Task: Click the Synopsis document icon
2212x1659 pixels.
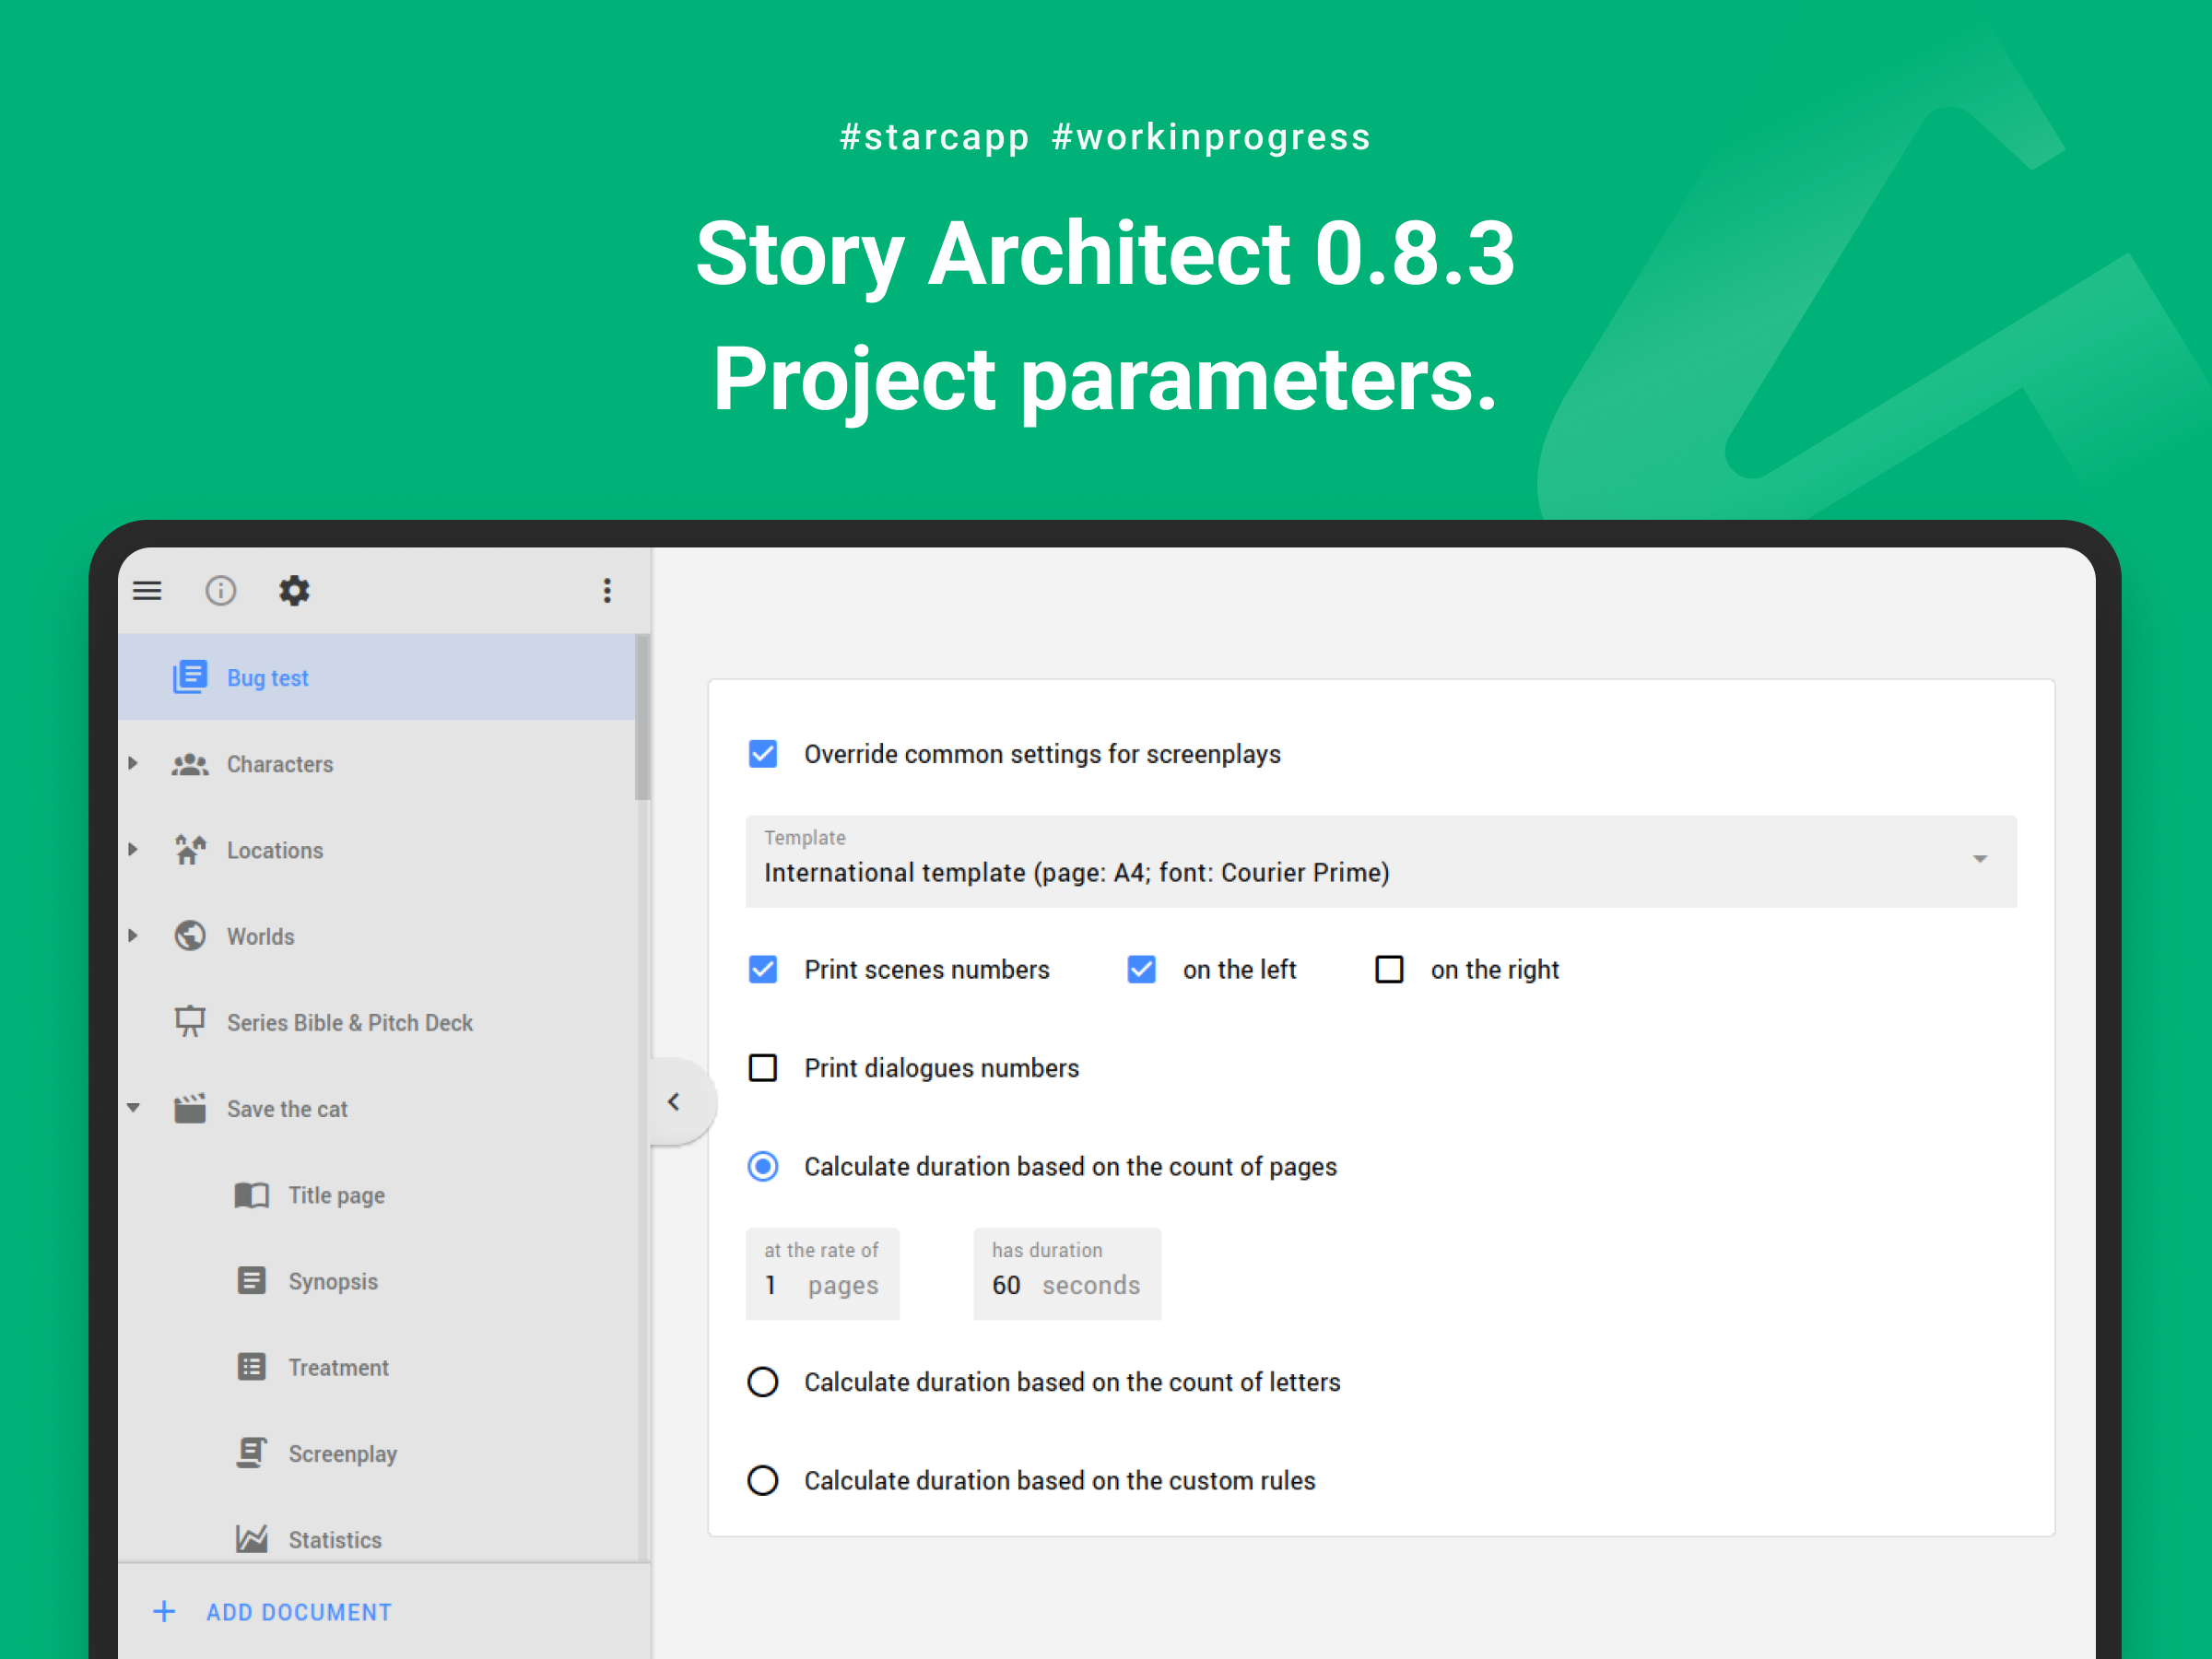Action: tap(251, 1281)
